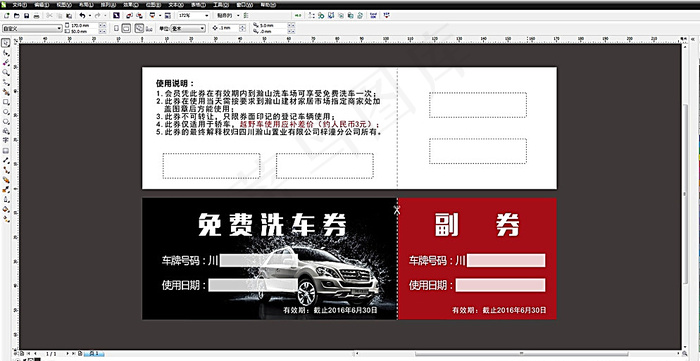Click the Print icon in the standard toolbar
700x361 pixels.
(37, 16)
